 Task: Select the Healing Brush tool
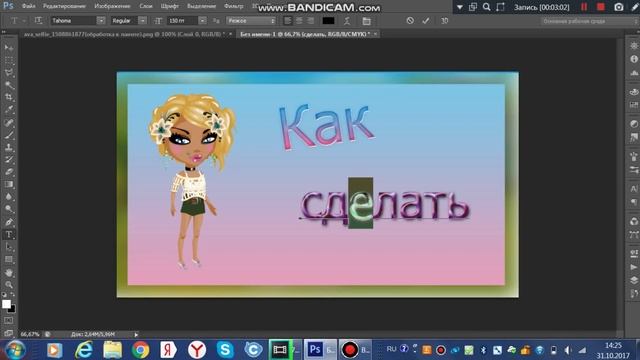[x=9, y=122]
